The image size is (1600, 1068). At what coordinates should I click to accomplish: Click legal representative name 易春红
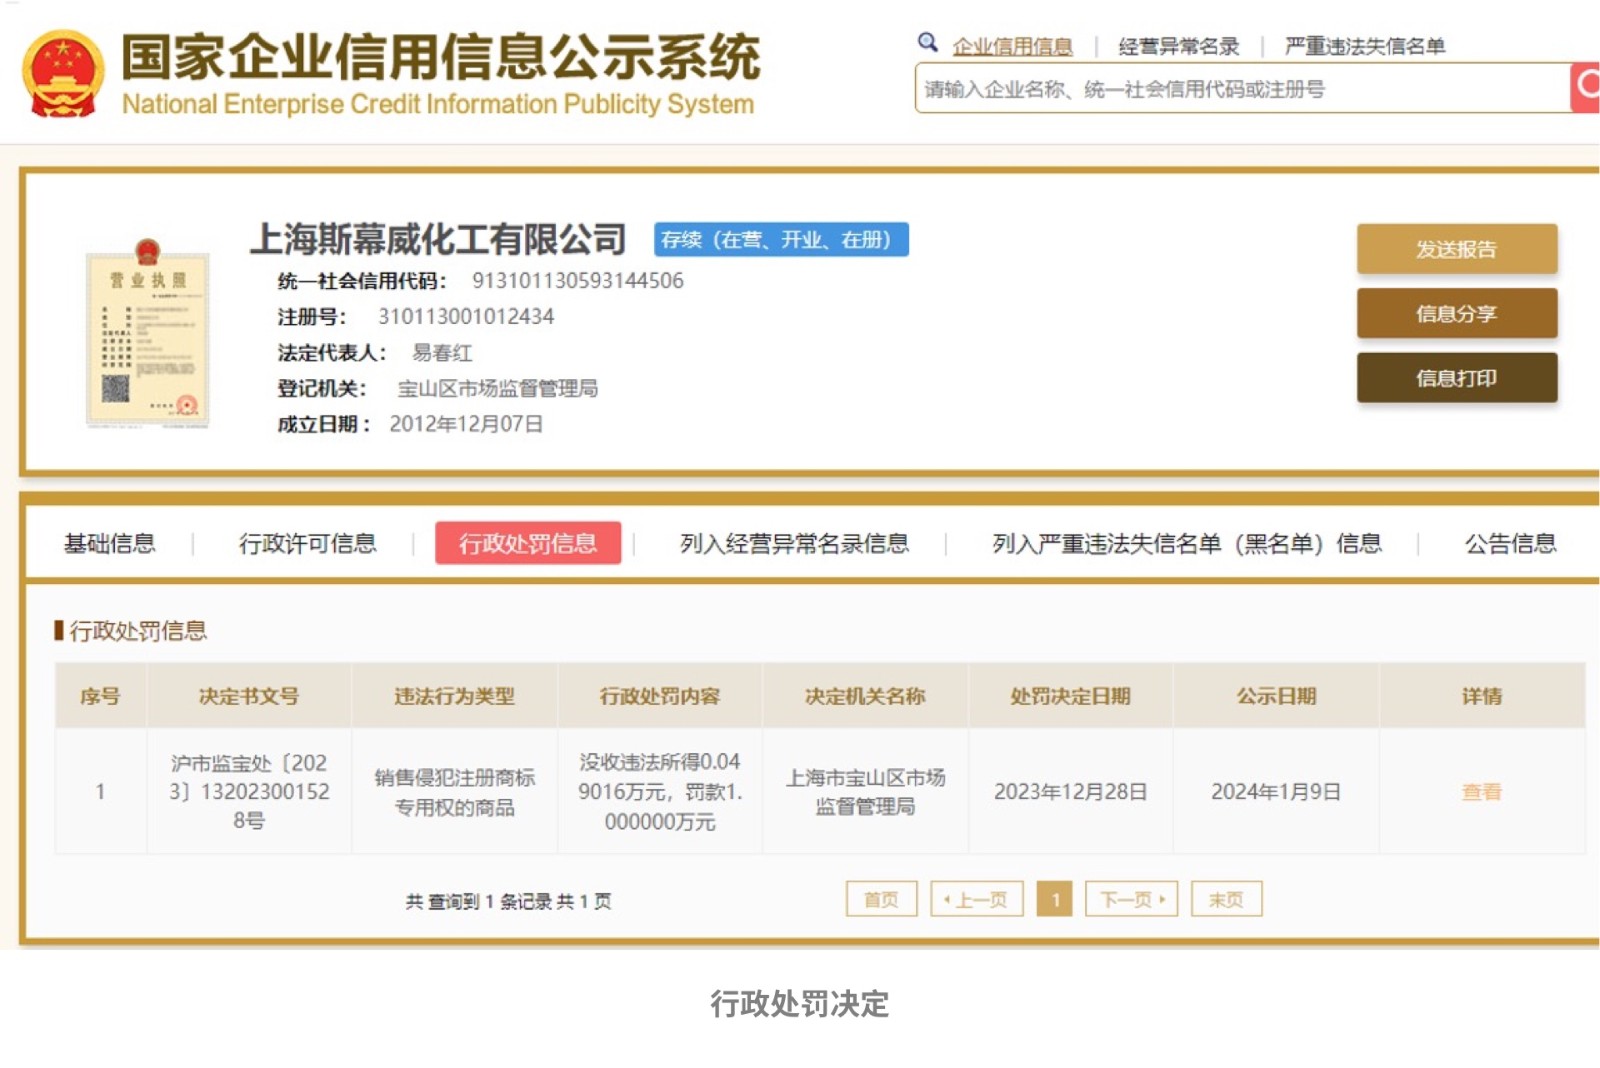(442, 353)
